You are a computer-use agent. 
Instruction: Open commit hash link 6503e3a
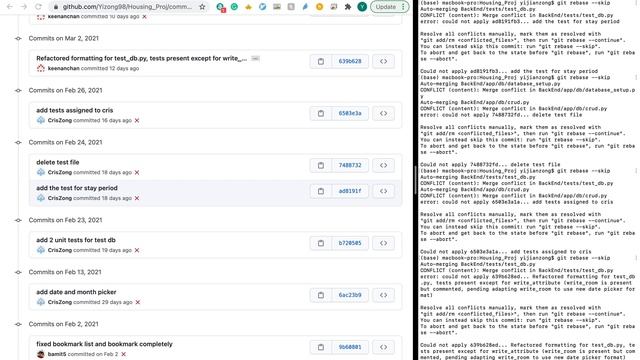coord(350,113)
